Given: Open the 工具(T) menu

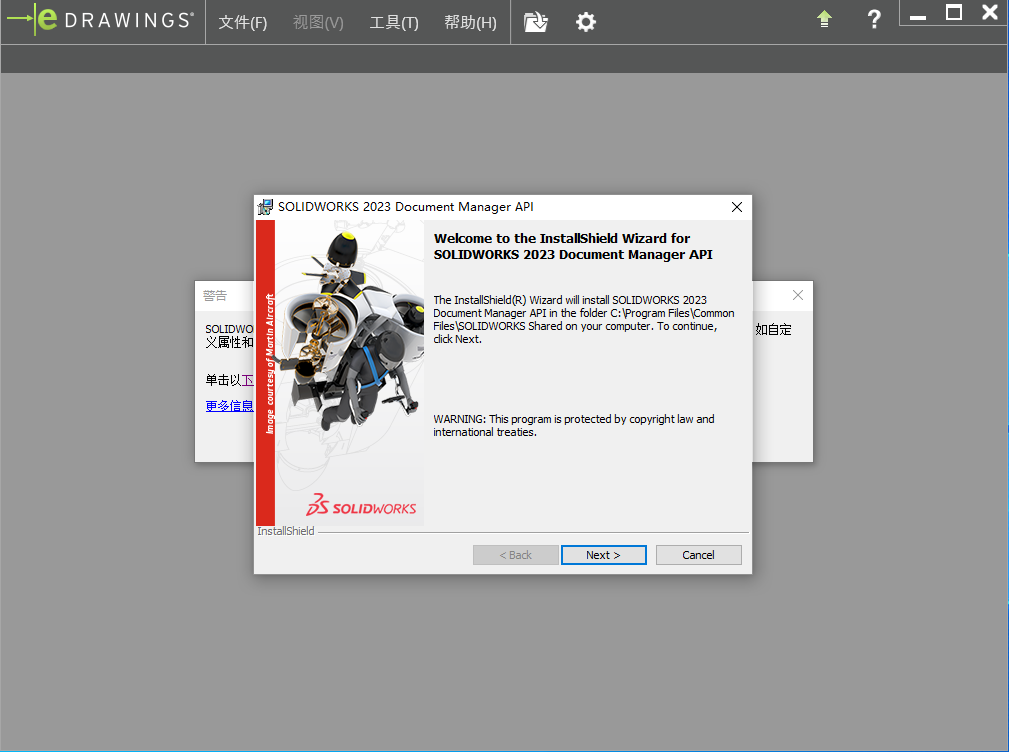Looking at the screenshot, I should coord(394,23).
